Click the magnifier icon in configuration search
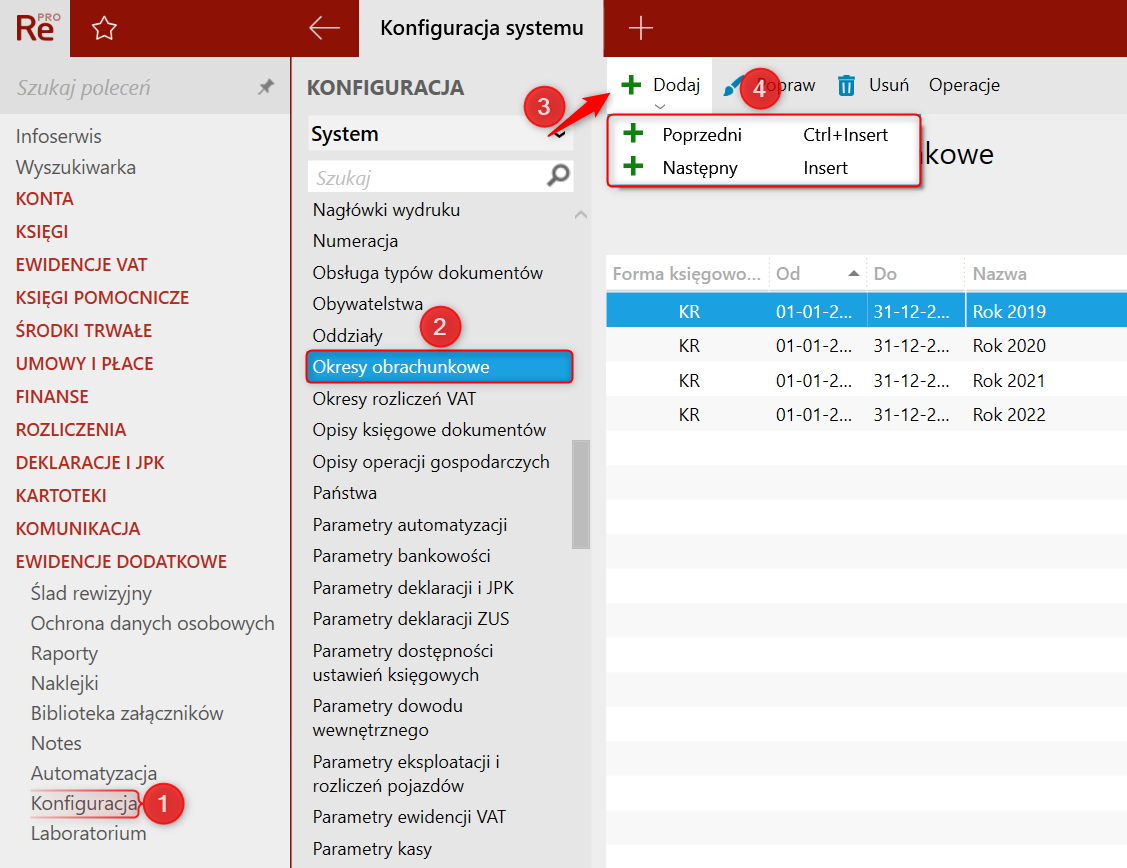The width and height of the screenshot is (1127, 868). pos(558,176)
